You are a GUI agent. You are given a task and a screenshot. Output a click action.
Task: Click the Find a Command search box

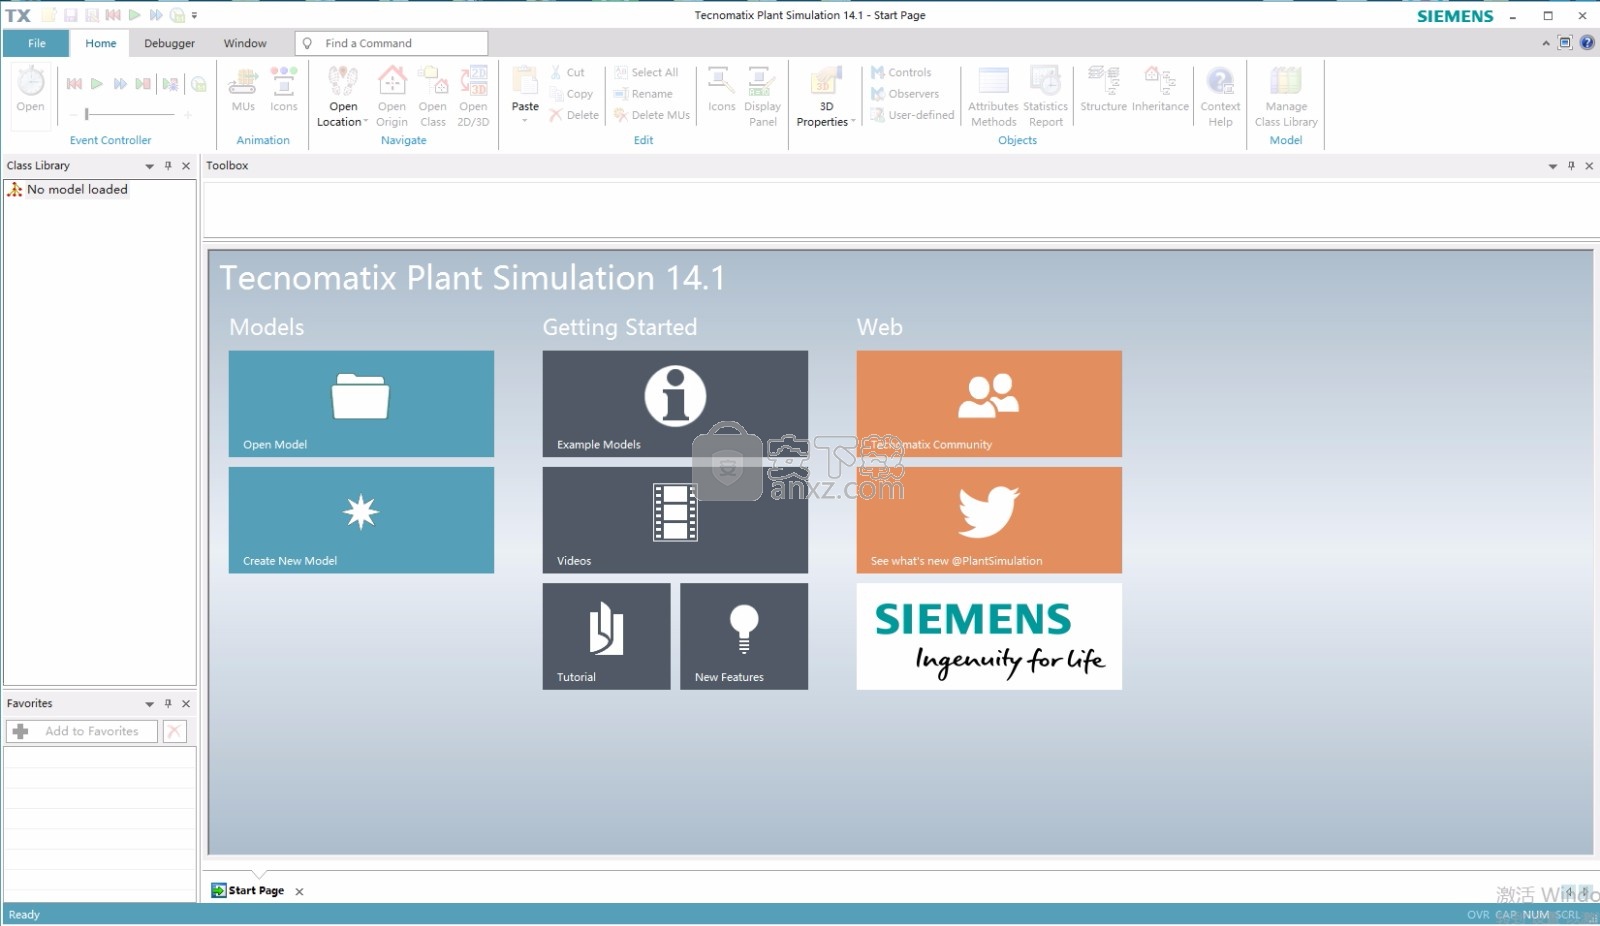[391, 43]
